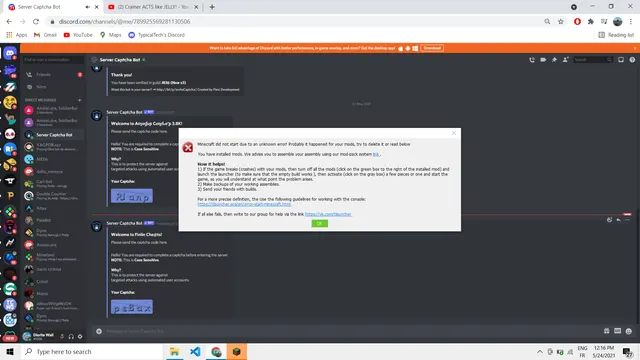
Task: Reply to the hovered bot message
Action: click(x=618, y=220)
